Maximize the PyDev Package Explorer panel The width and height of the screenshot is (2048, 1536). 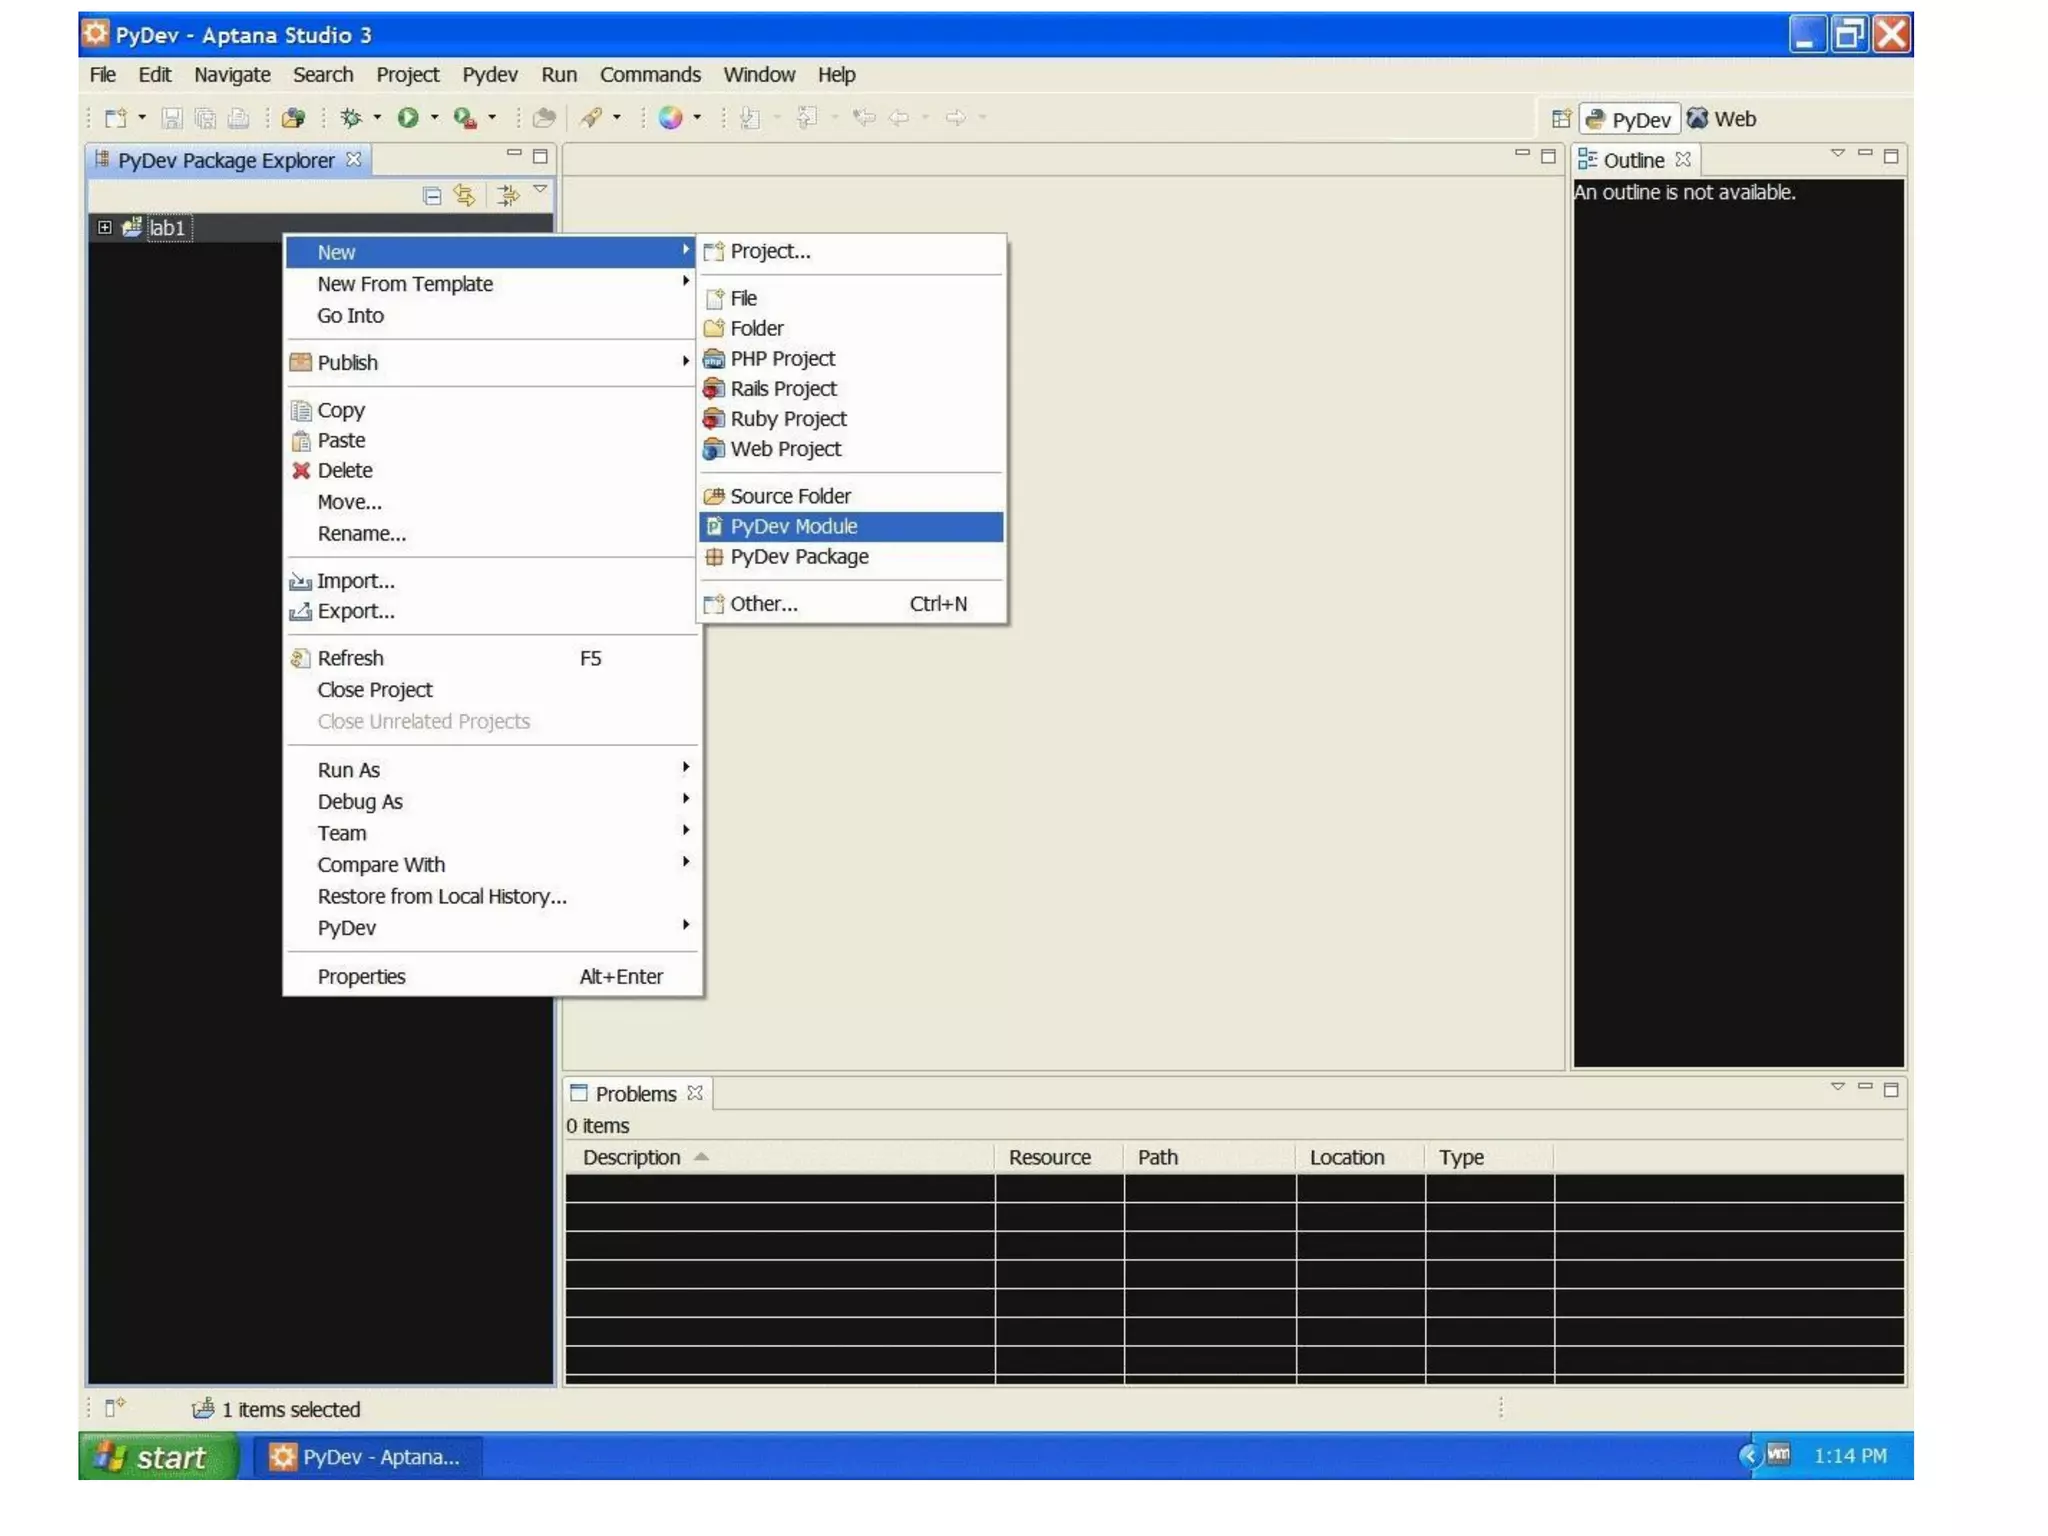point(541,156)
